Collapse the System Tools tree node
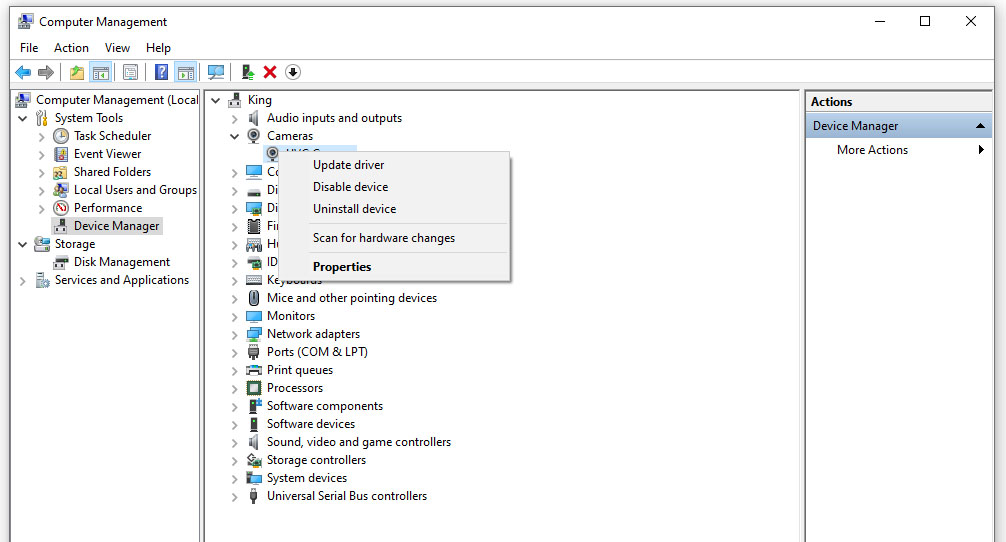Viewport: 1006px width, 542px height. pos(23,119)
